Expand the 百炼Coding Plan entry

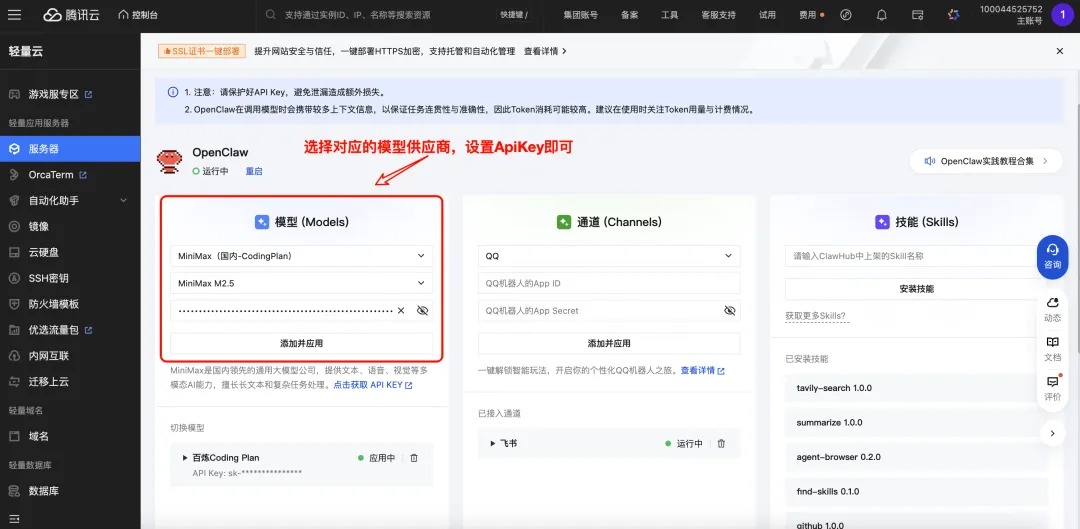[x=185, y=457]
